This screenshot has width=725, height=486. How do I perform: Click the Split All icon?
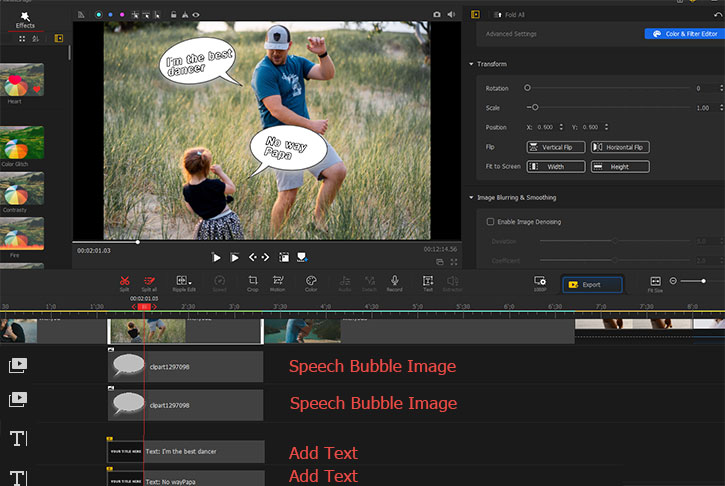click(x=151, y=281)
